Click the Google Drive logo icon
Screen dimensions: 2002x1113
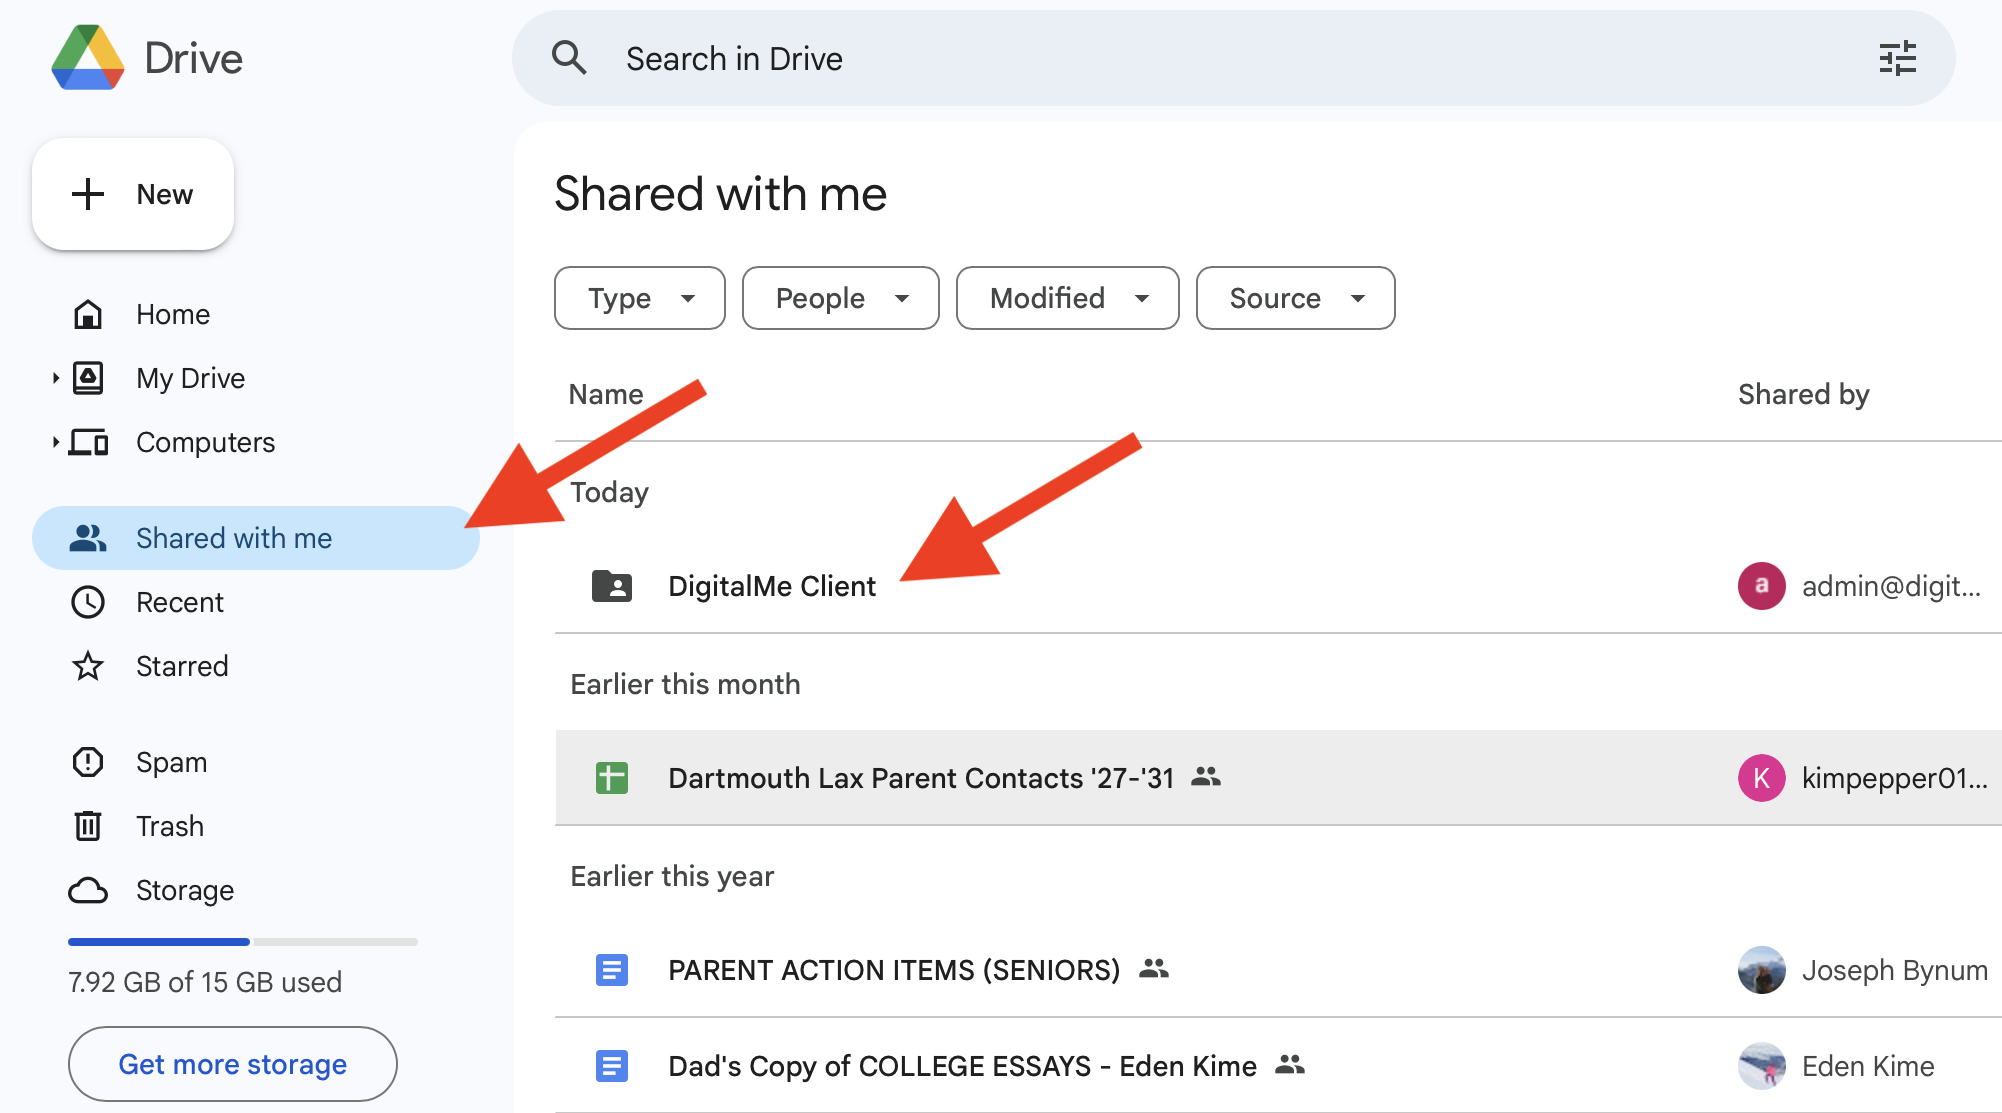click(88, 58)
